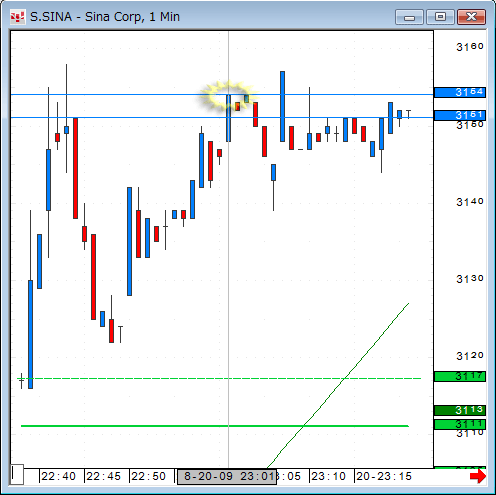
Task: Click the tall red candle after 22:40
Action: pos(76,168)
